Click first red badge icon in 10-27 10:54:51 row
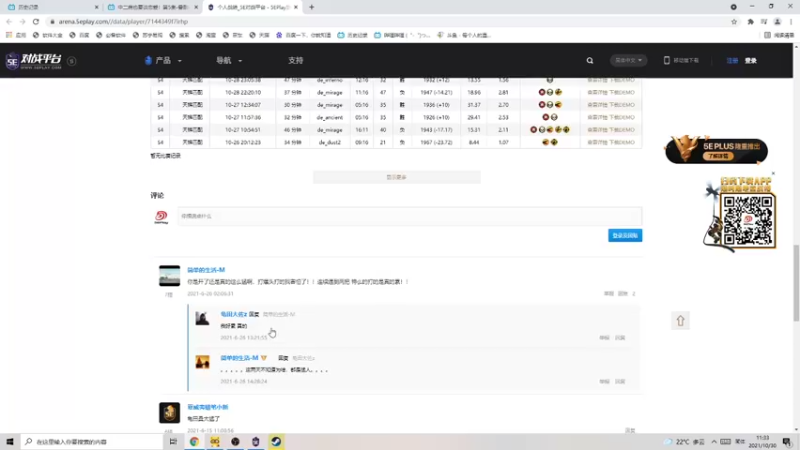The width and height of the screenshot is (800, 450). (533, 130)
